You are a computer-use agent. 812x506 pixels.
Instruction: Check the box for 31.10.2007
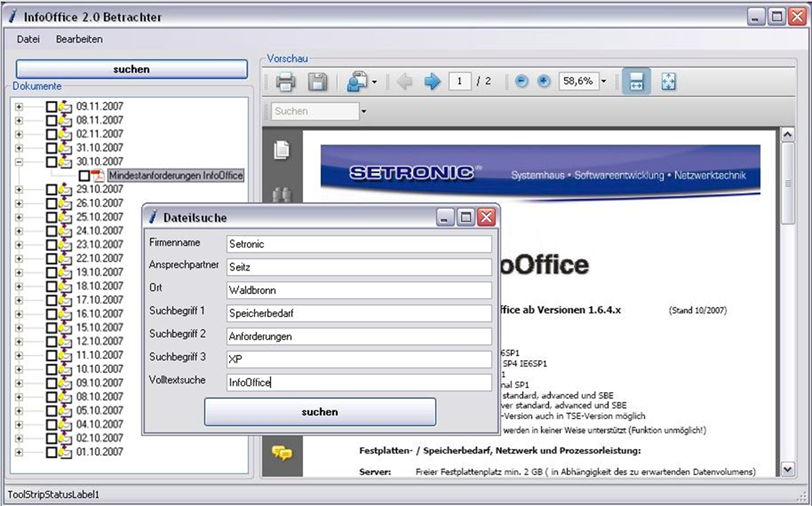pyautogui.click(x=51, y=148)
